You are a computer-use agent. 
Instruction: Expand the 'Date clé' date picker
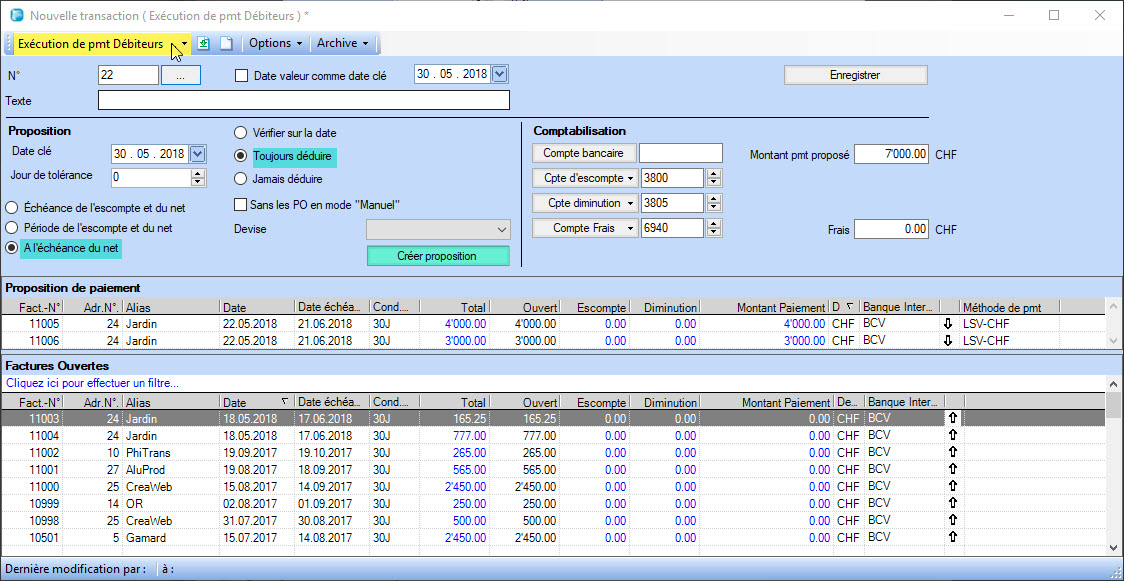[197, 153]
